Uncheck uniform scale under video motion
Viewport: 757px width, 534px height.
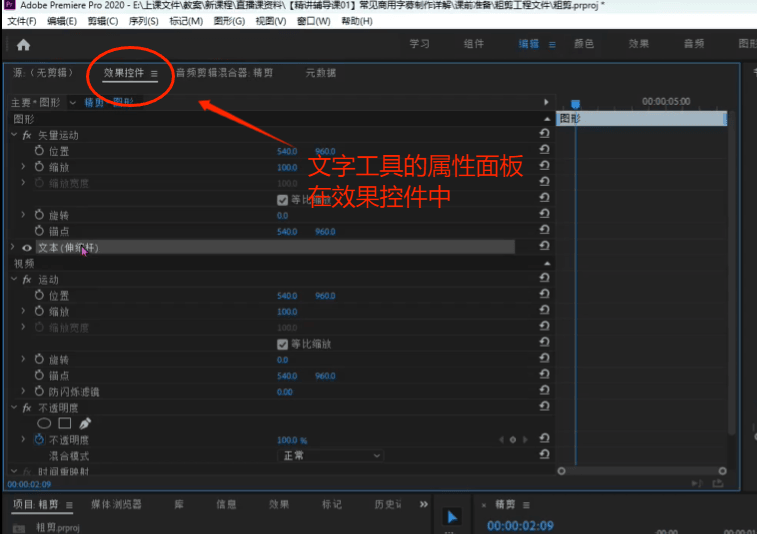point(282,344)
